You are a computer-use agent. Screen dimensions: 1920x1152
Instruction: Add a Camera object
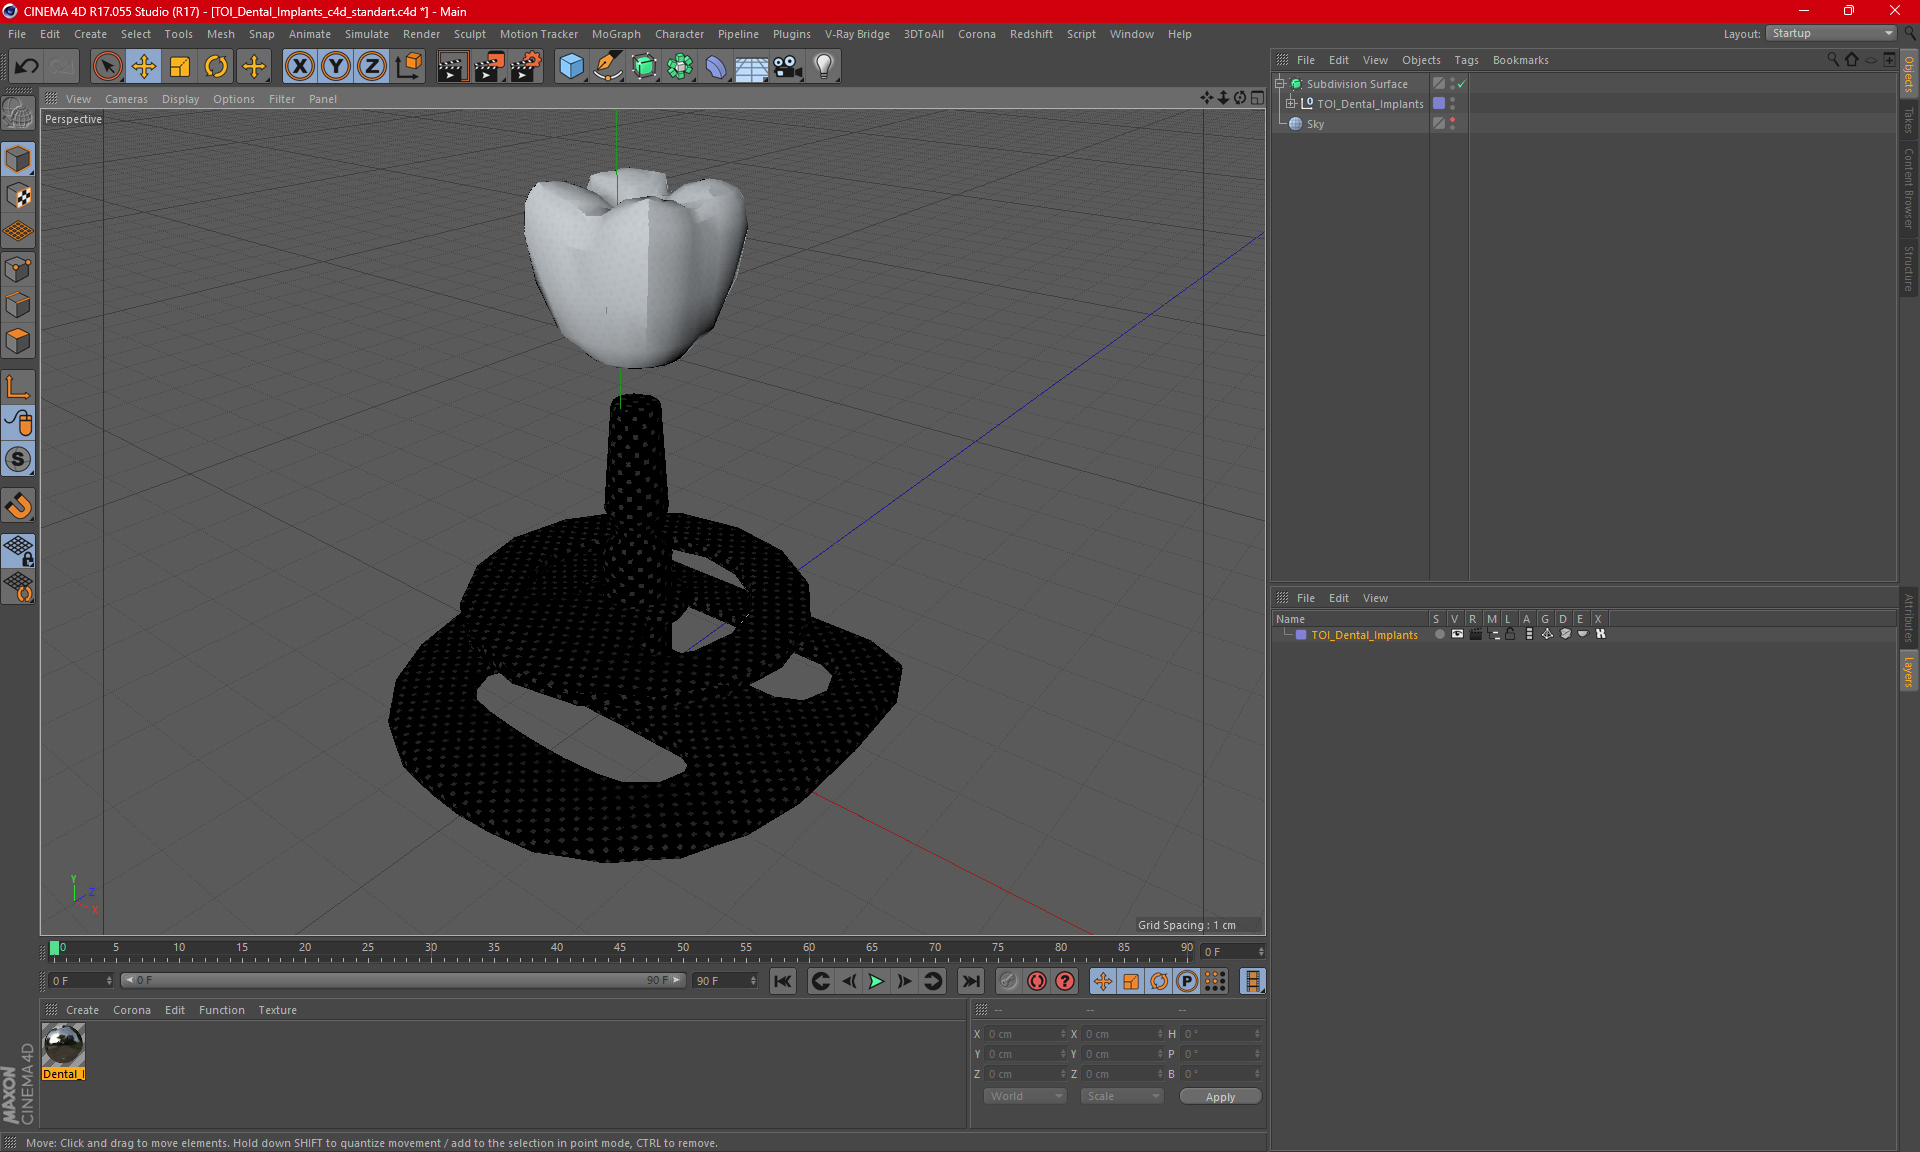[x=787, y=67]
